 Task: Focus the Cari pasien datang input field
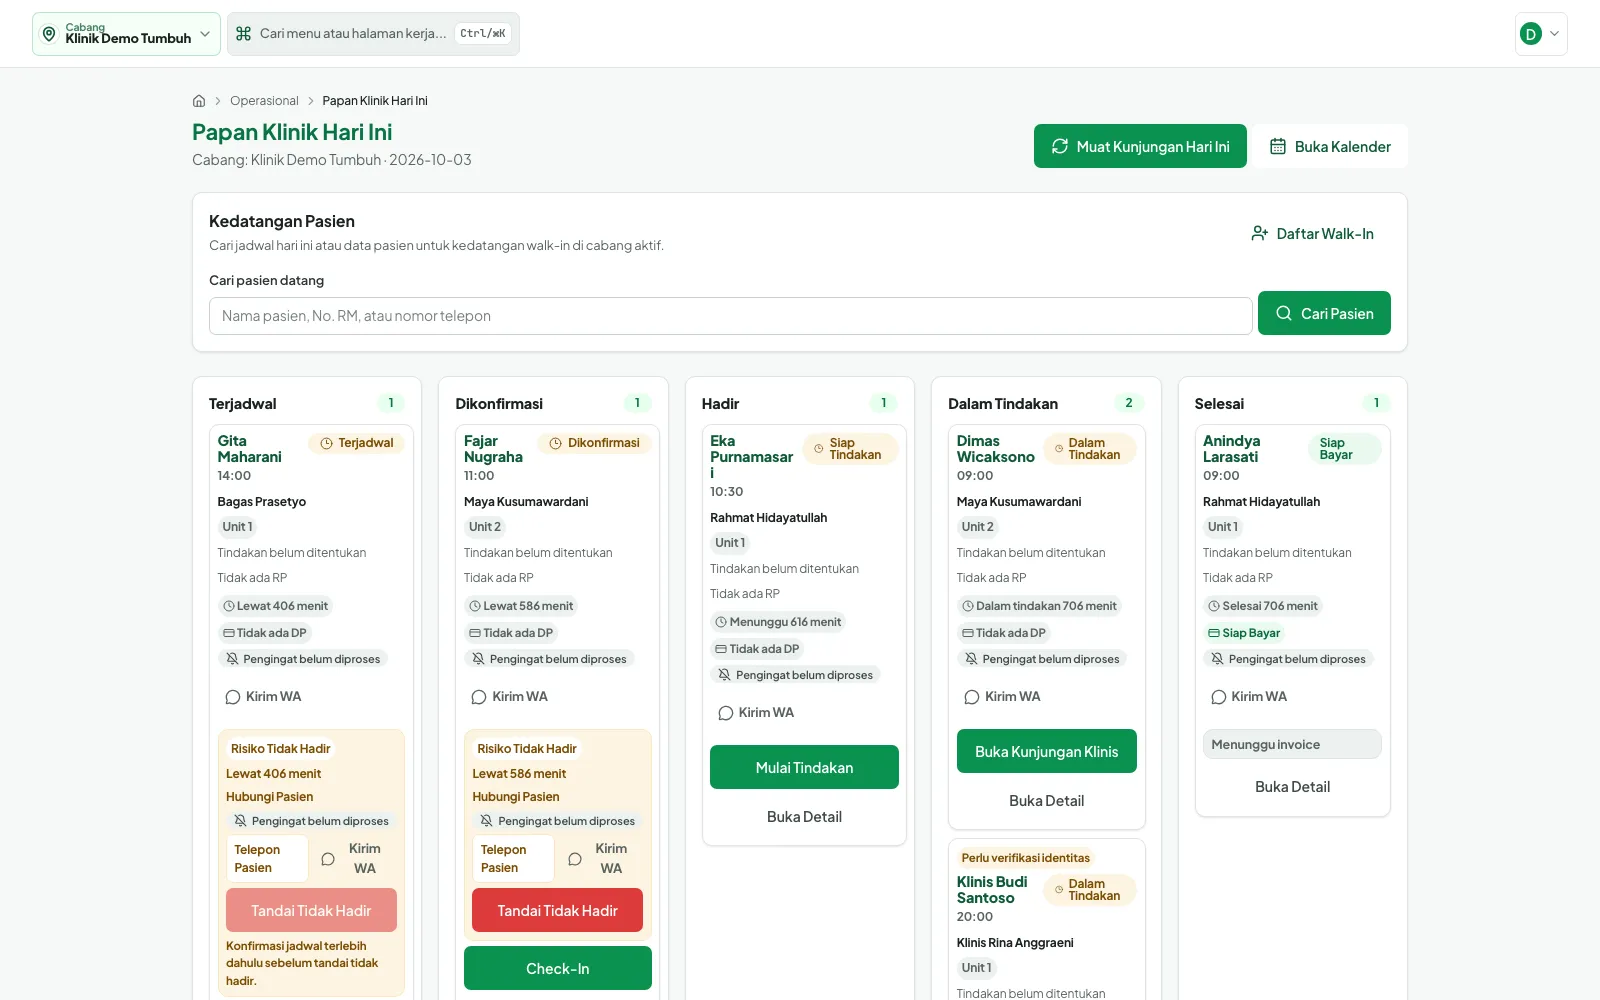click(730, 316)
